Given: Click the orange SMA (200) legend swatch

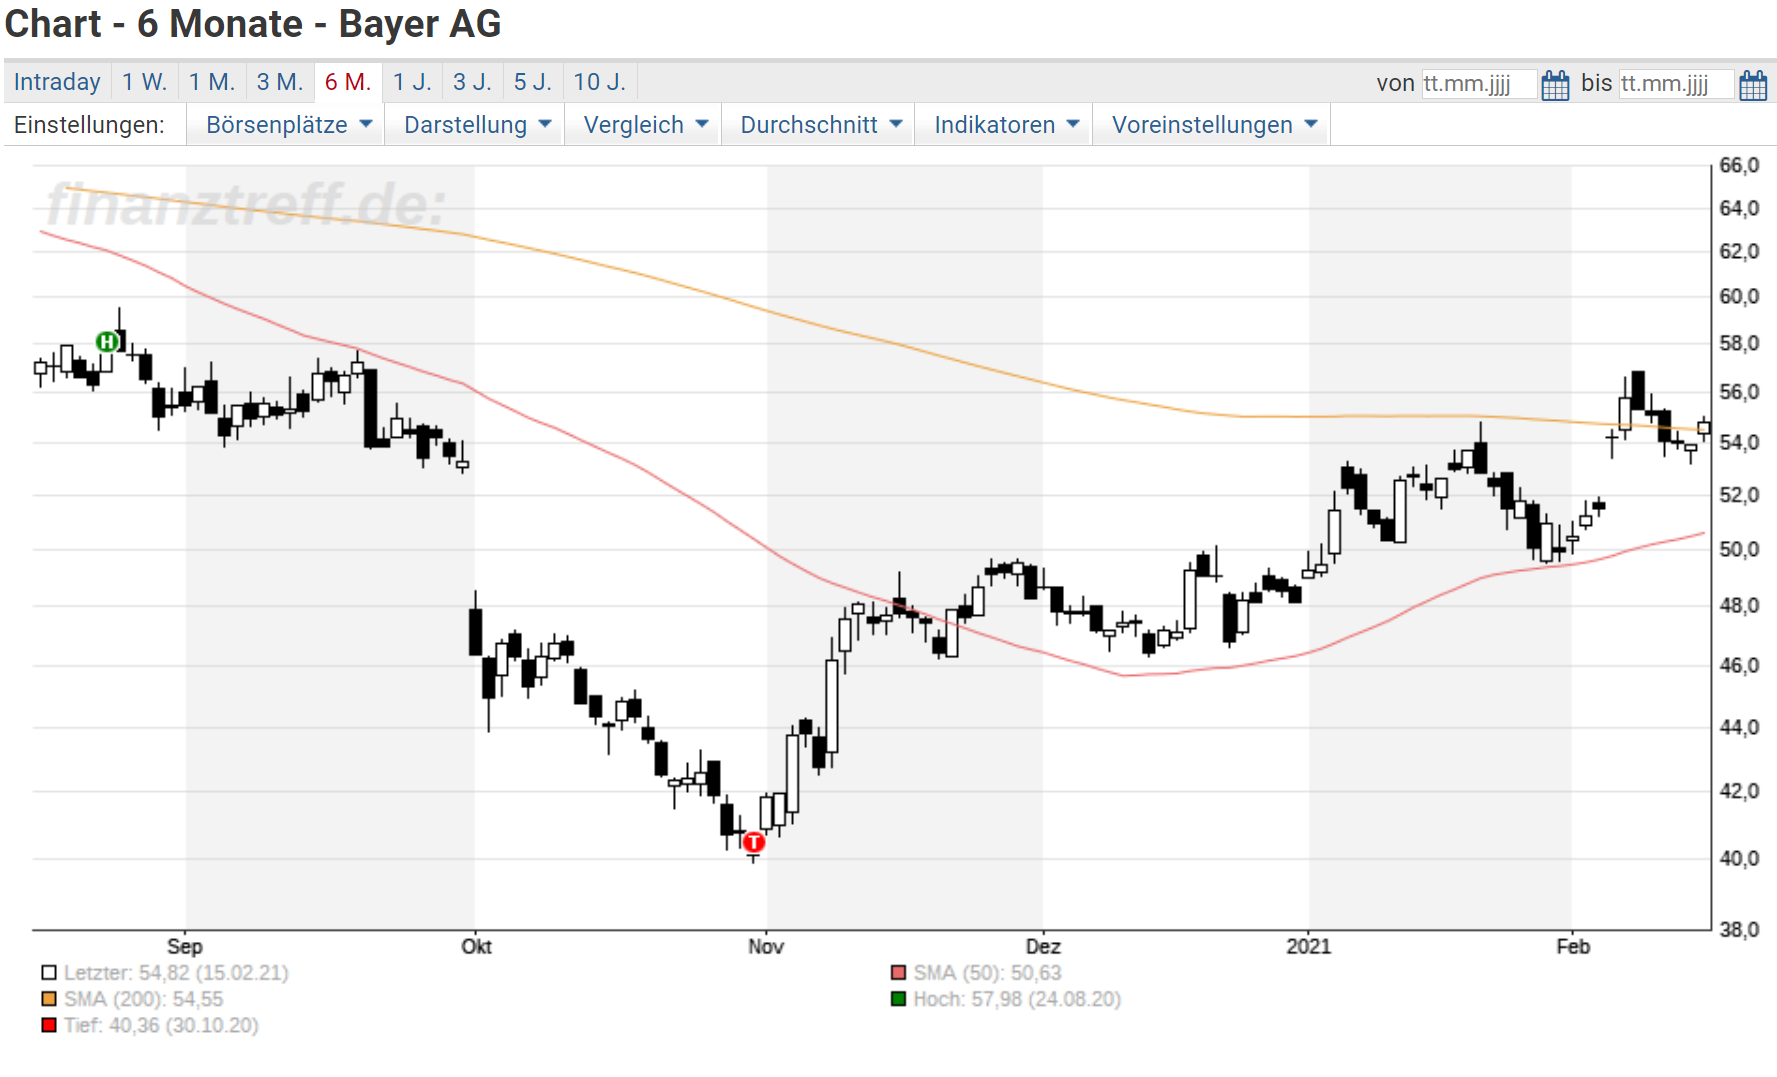Looking at the screenshot, I should [49, 999].
